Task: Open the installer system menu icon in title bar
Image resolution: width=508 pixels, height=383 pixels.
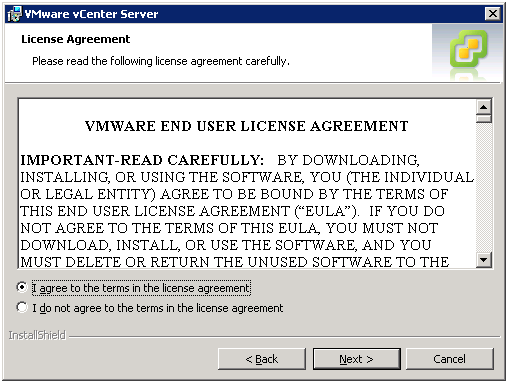Action: pos(14,14)
